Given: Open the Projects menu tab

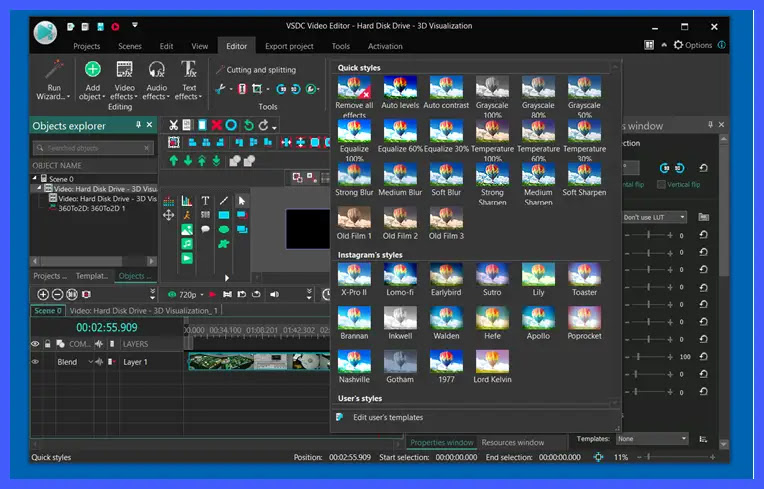Looking at the screenshot, I should (86, 46).
